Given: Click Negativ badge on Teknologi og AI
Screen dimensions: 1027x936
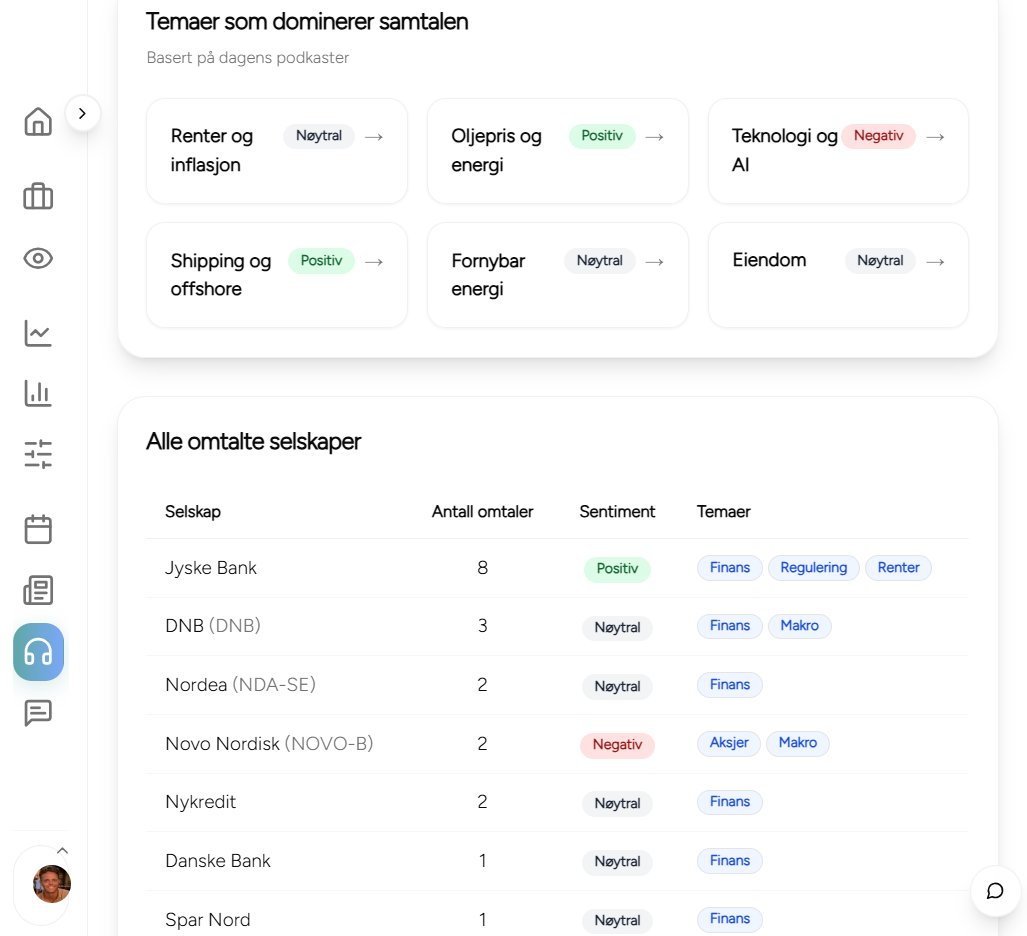Looking at the screenshot, I should click(878, 136).
